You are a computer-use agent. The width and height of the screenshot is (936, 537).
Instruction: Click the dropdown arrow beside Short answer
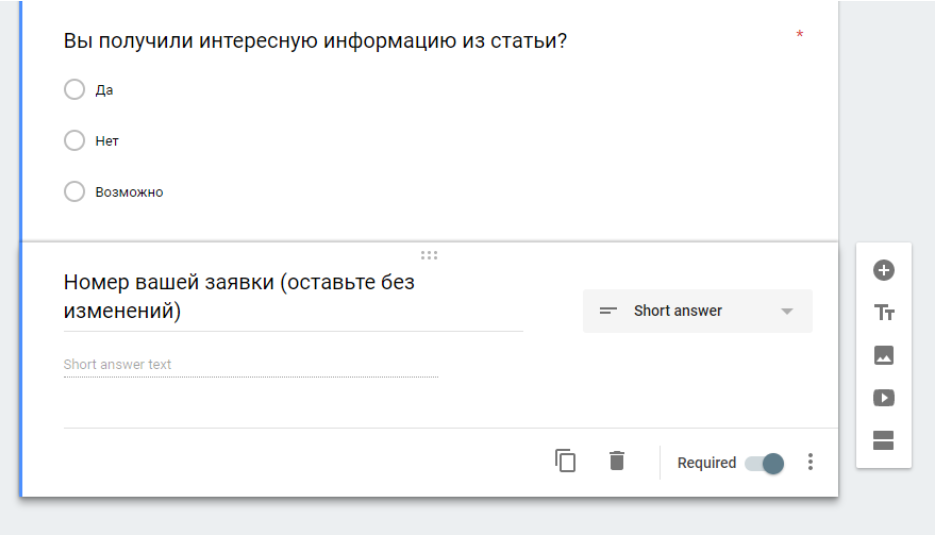point(787,312)
